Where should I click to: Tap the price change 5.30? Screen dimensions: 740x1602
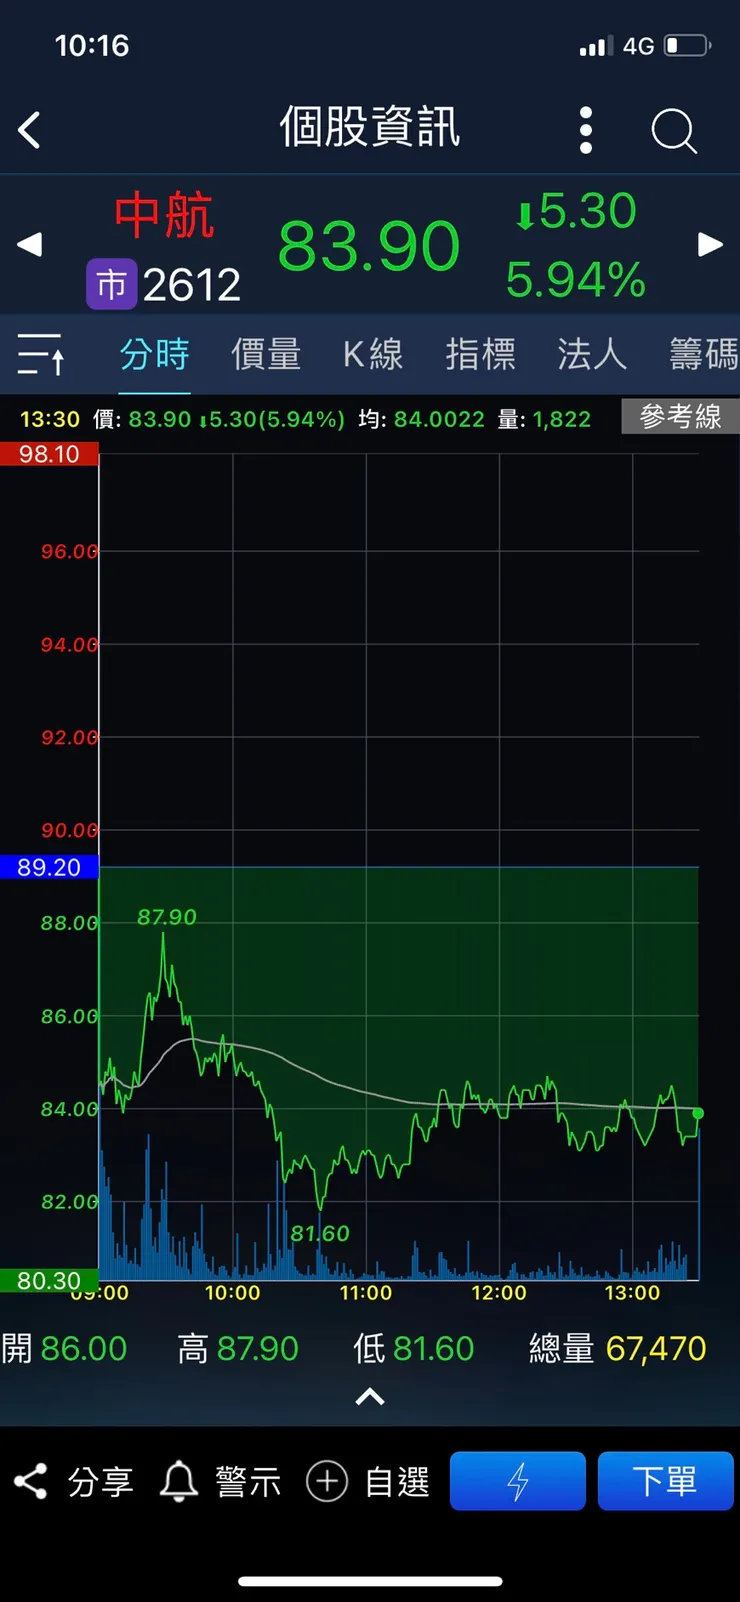[576, 211]
